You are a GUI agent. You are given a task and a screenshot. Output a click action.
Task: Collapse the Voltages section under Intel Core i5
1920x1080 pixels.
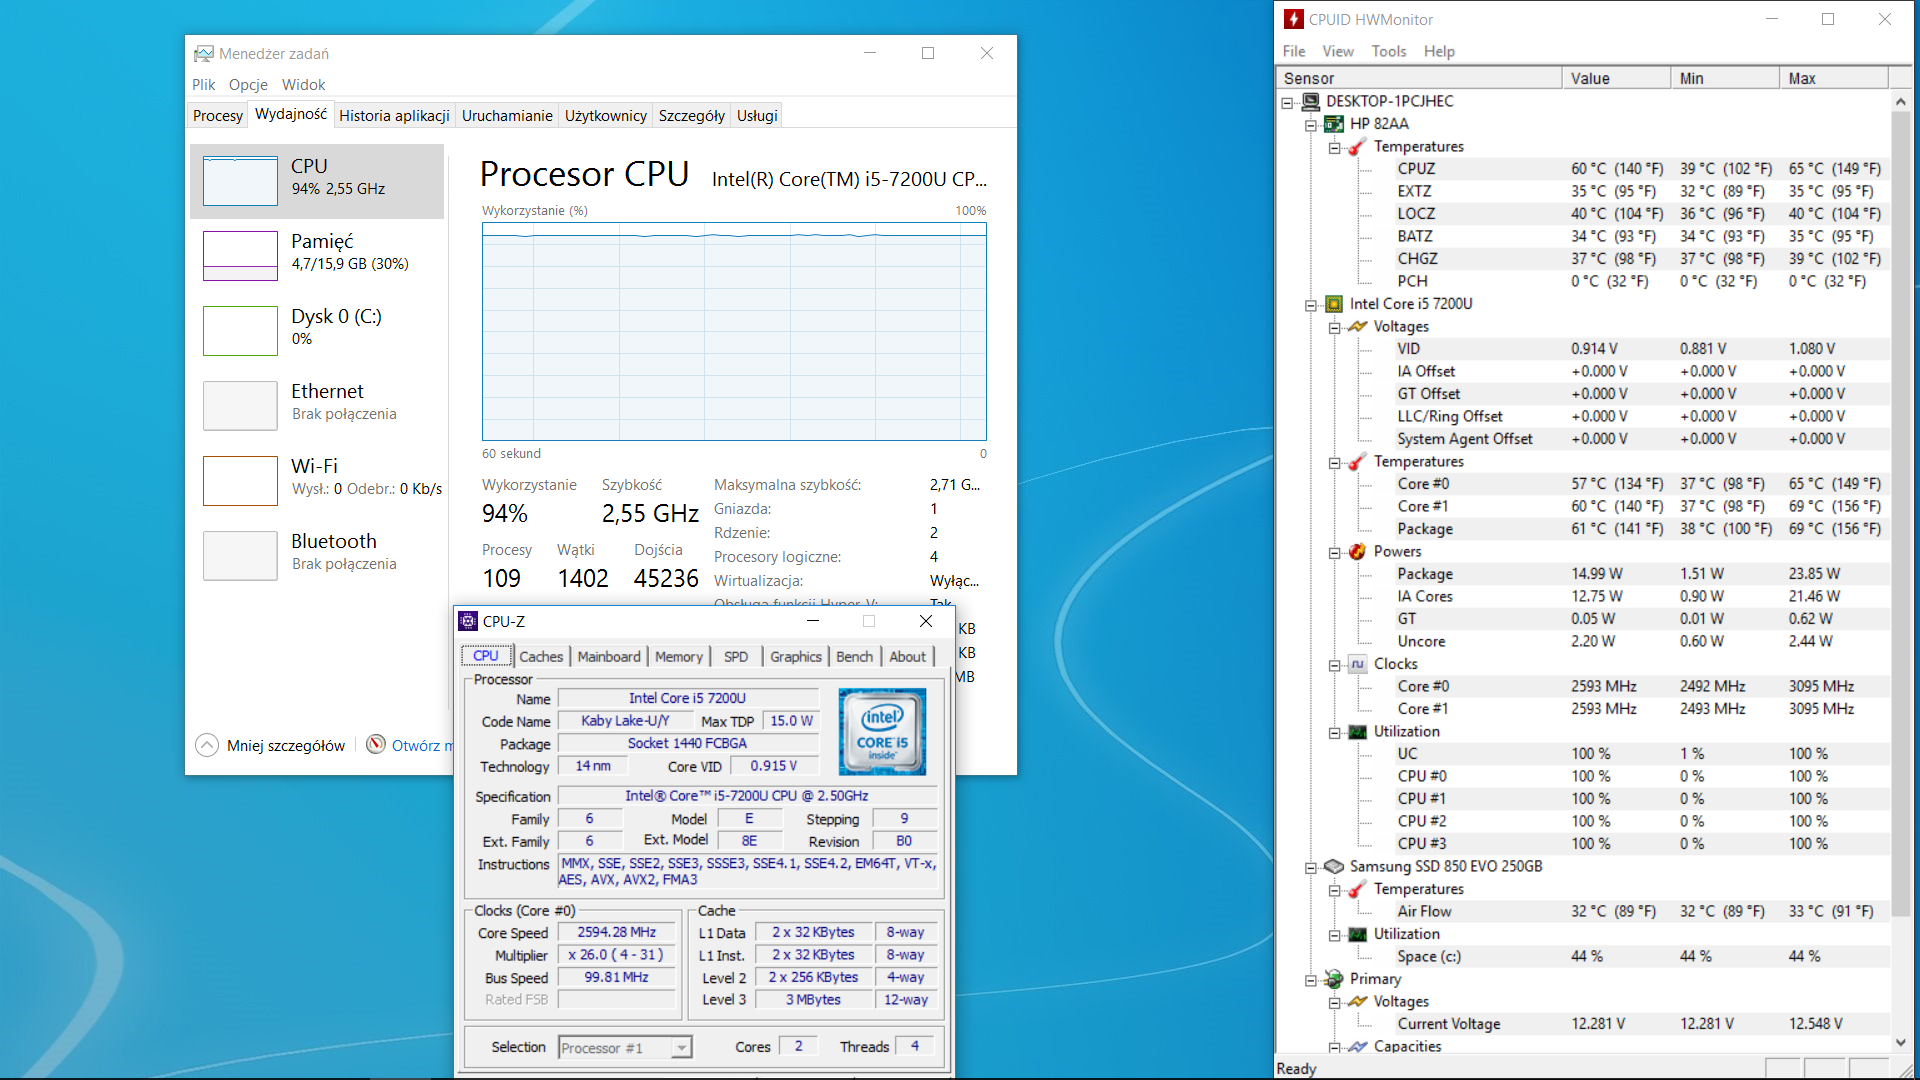pos(1334,328)
